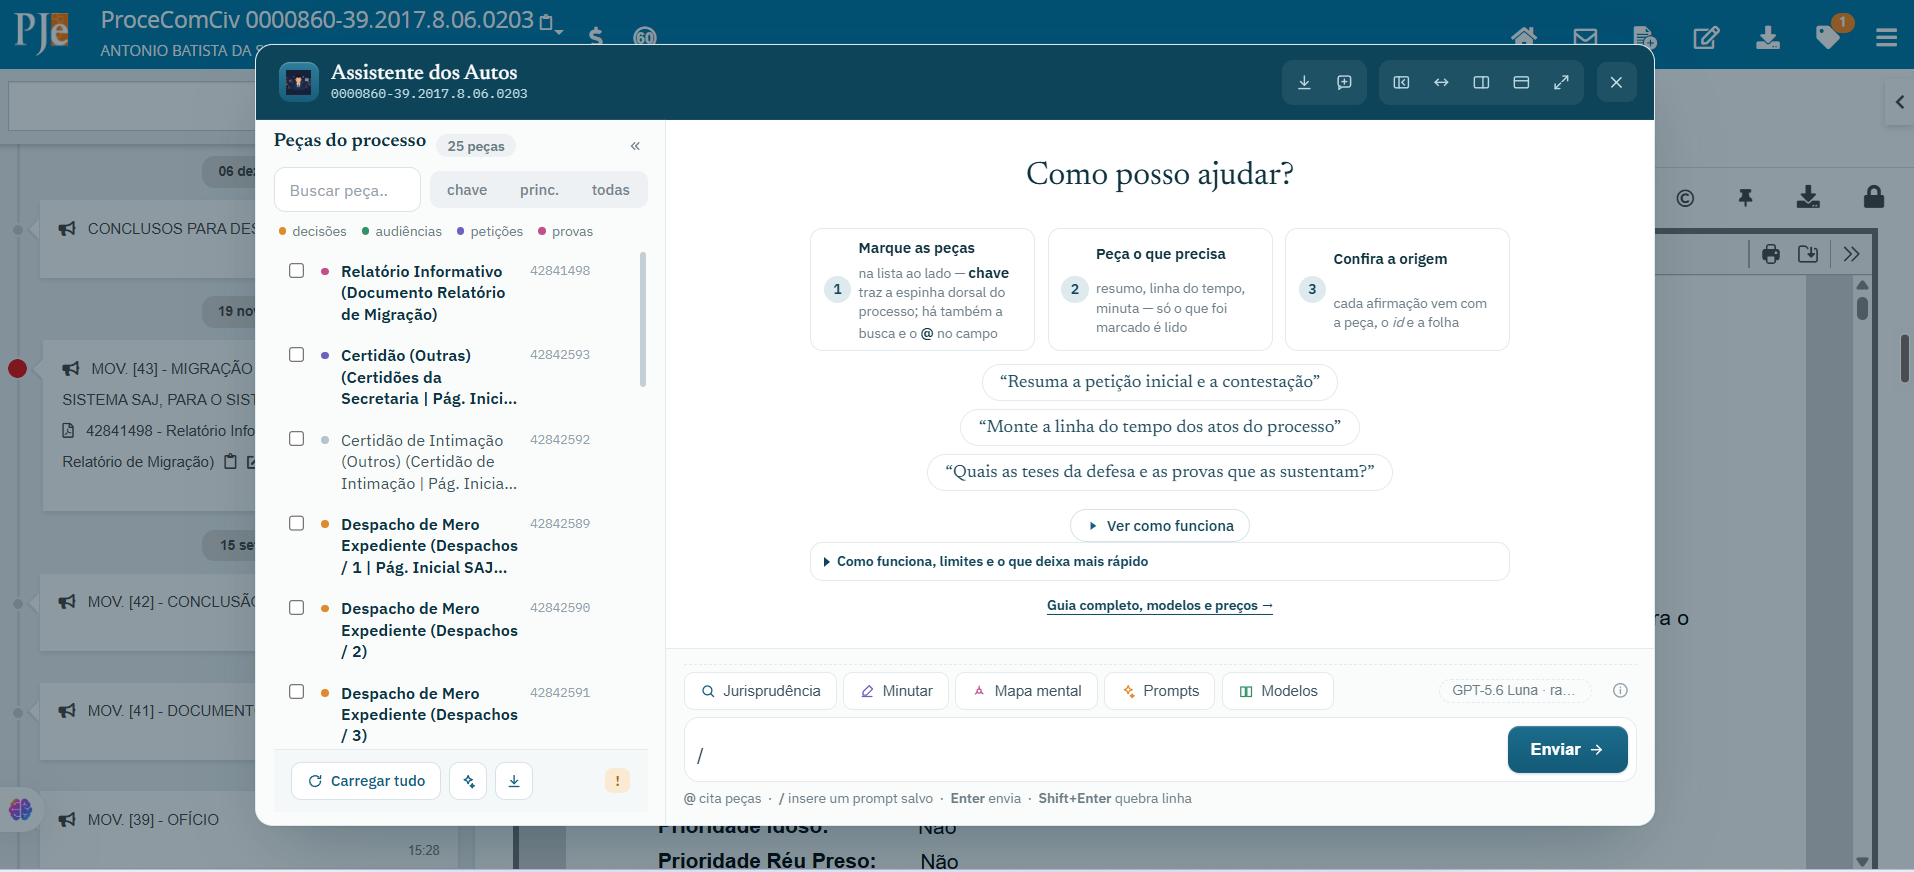This screenshot has width=1914, height=872.
Task: Click the horizontal width arrows icon
Action: [1441, 82]
